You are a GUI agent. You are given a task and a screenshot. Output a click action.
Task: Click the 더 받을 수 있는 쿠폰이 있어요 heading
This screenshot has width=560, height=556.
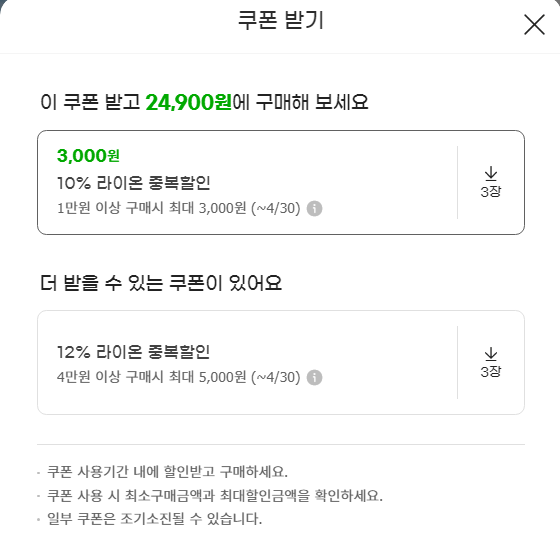pos(161,283)
